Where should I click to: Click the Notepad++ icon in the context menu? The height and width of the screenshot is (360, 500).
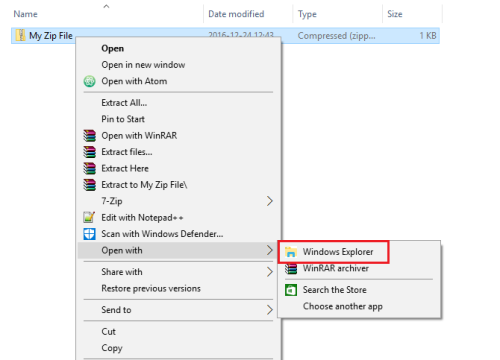click(x=89, y=218)
